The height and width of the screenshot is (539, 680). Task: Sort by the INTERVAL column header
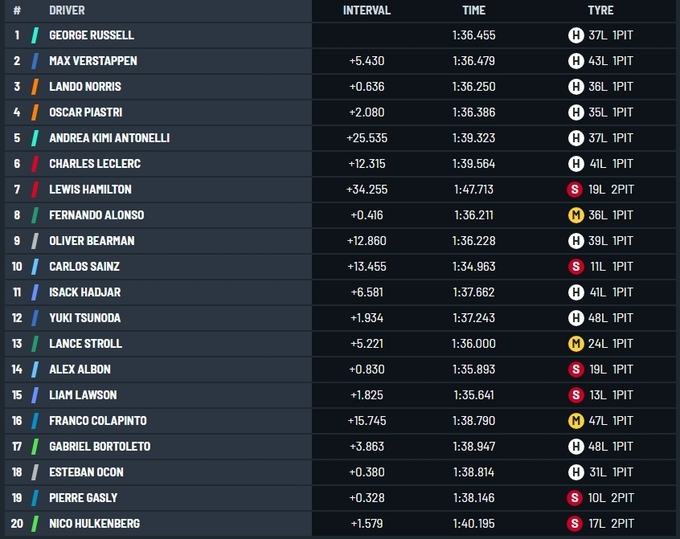(x=366, y=10)
